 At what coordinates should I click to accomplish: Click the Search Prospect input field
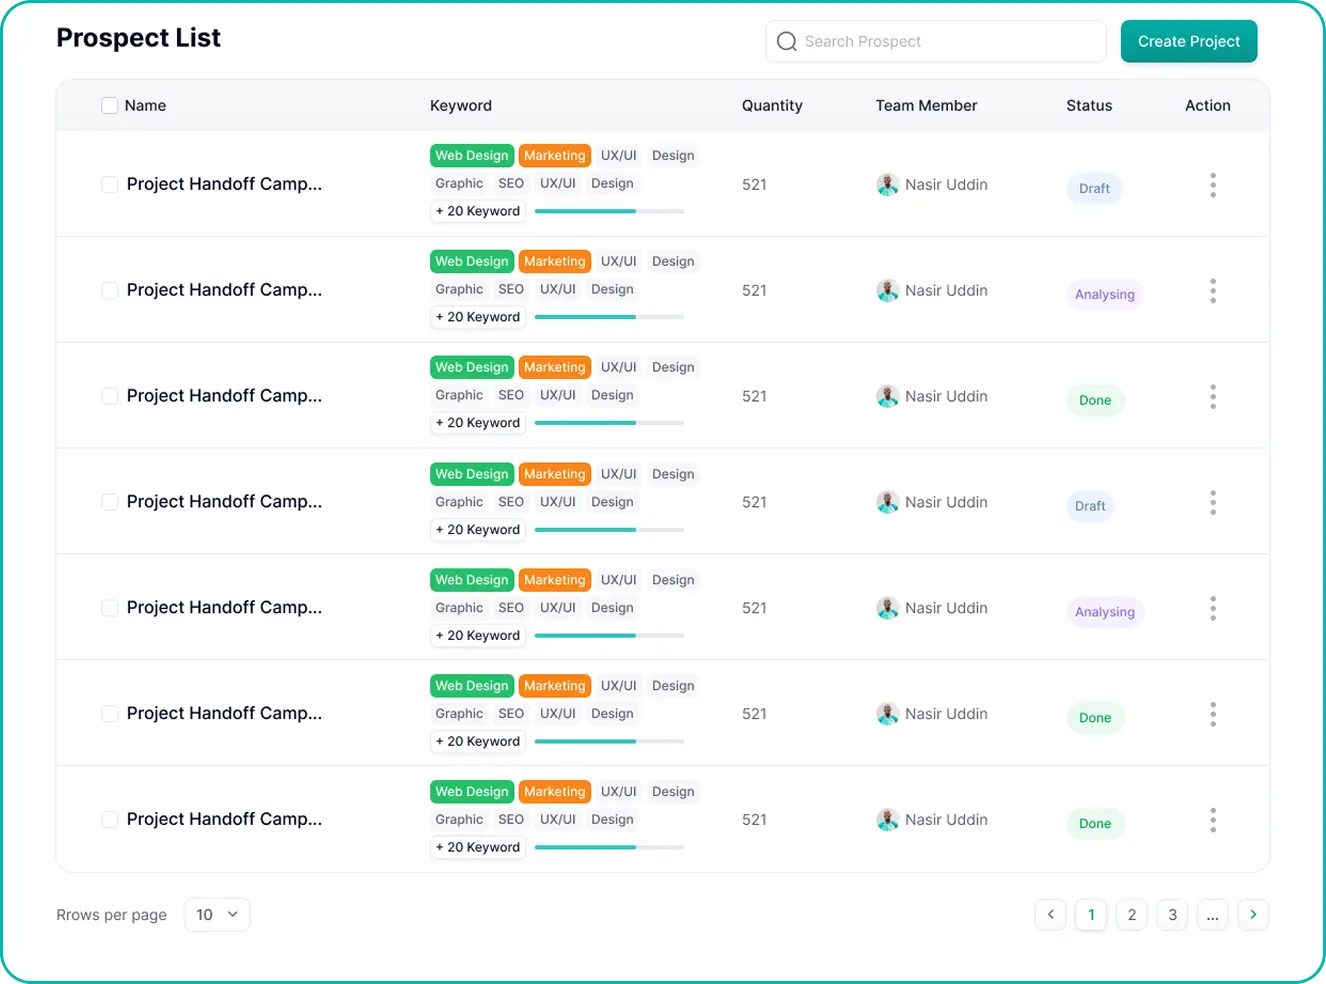pyautogui.click(x=936, y=41)
